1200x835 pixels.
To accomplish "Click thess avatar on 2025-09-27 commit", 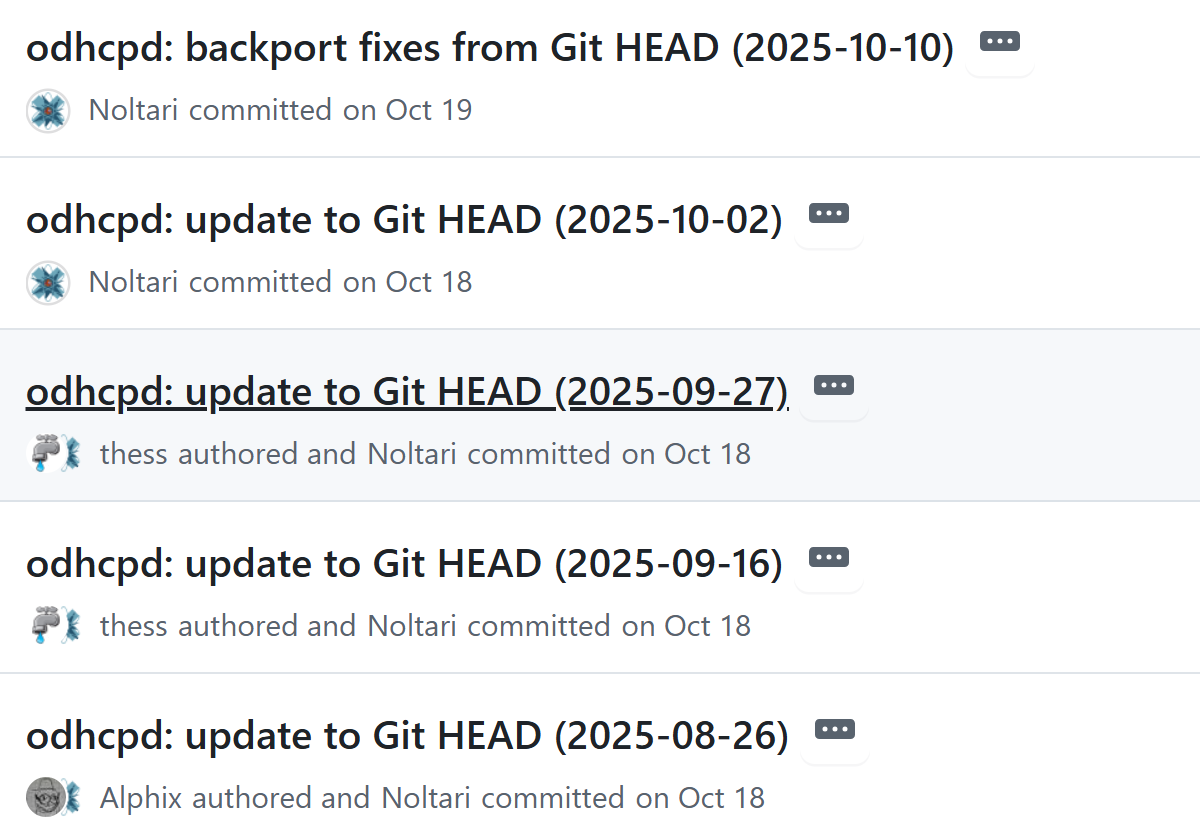I will pyautogui.click(x=42, y=454).
